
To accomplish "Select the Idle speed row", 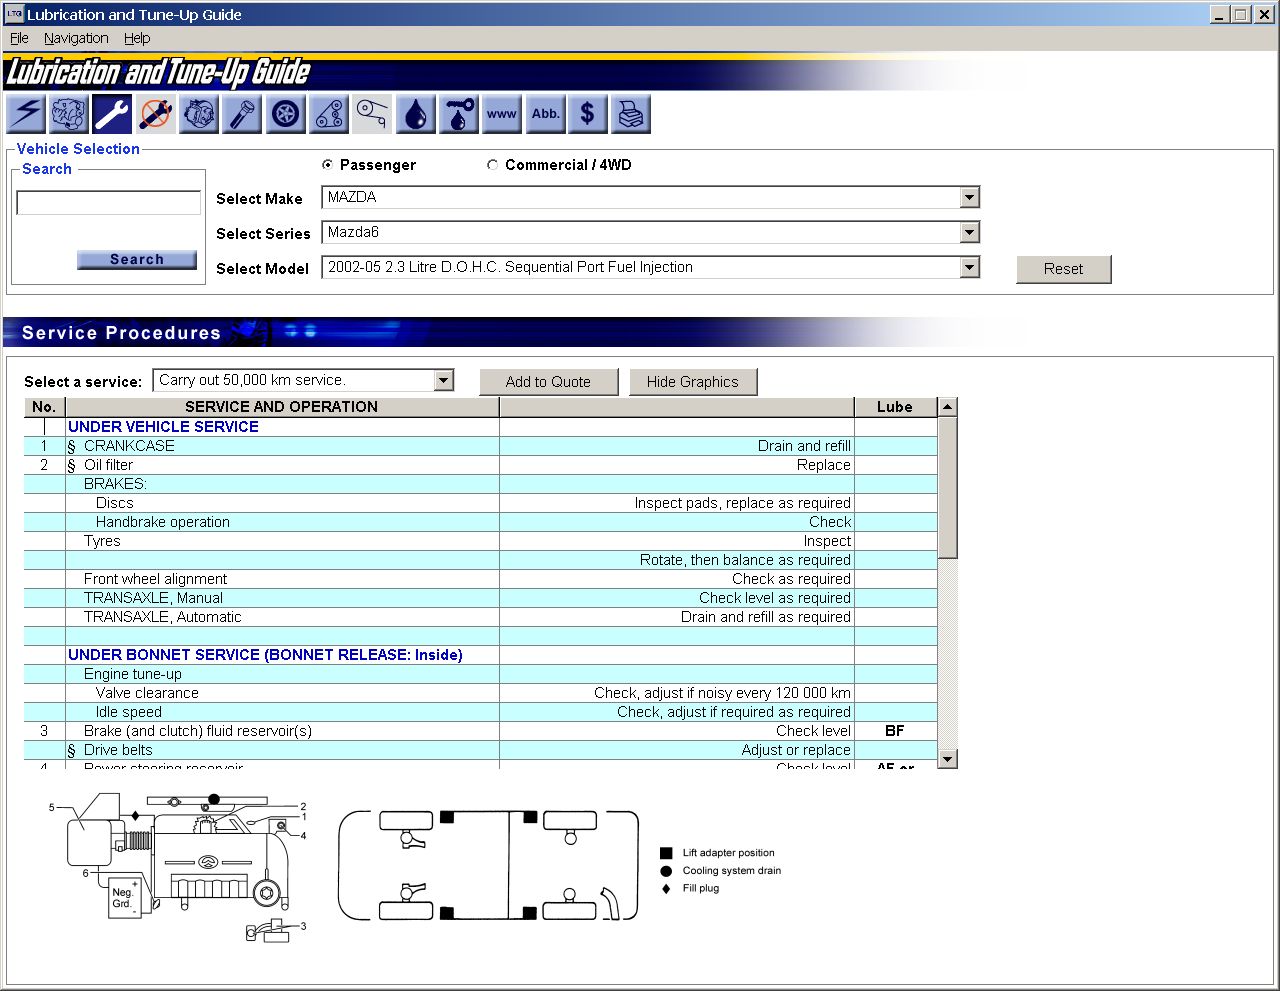I will click(481, 712).
